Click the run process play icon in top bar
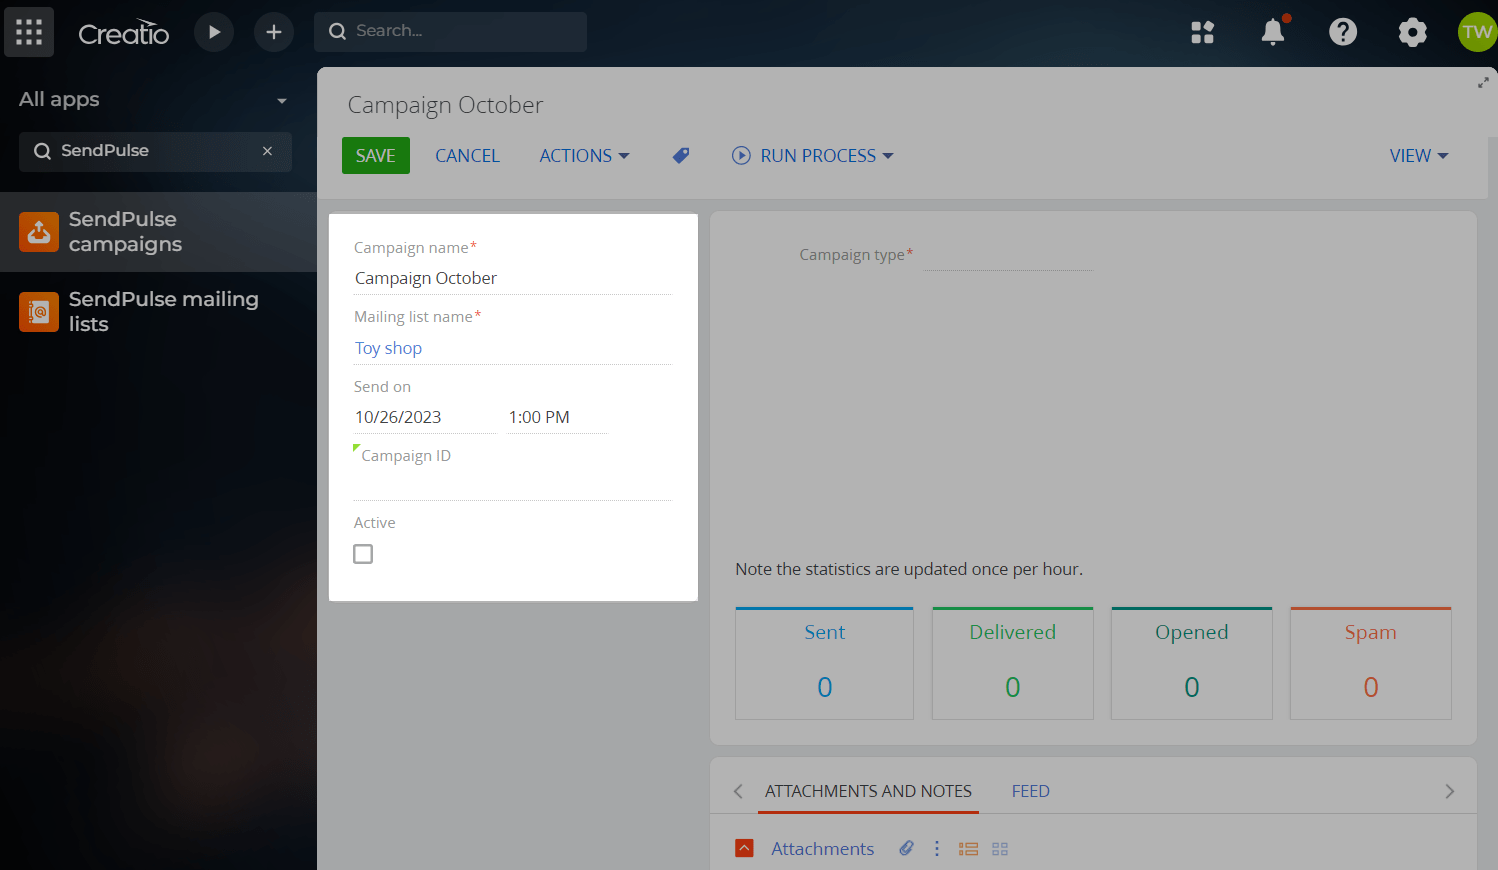This screenshot has width=1498, height=870. (x=214, y=32)
